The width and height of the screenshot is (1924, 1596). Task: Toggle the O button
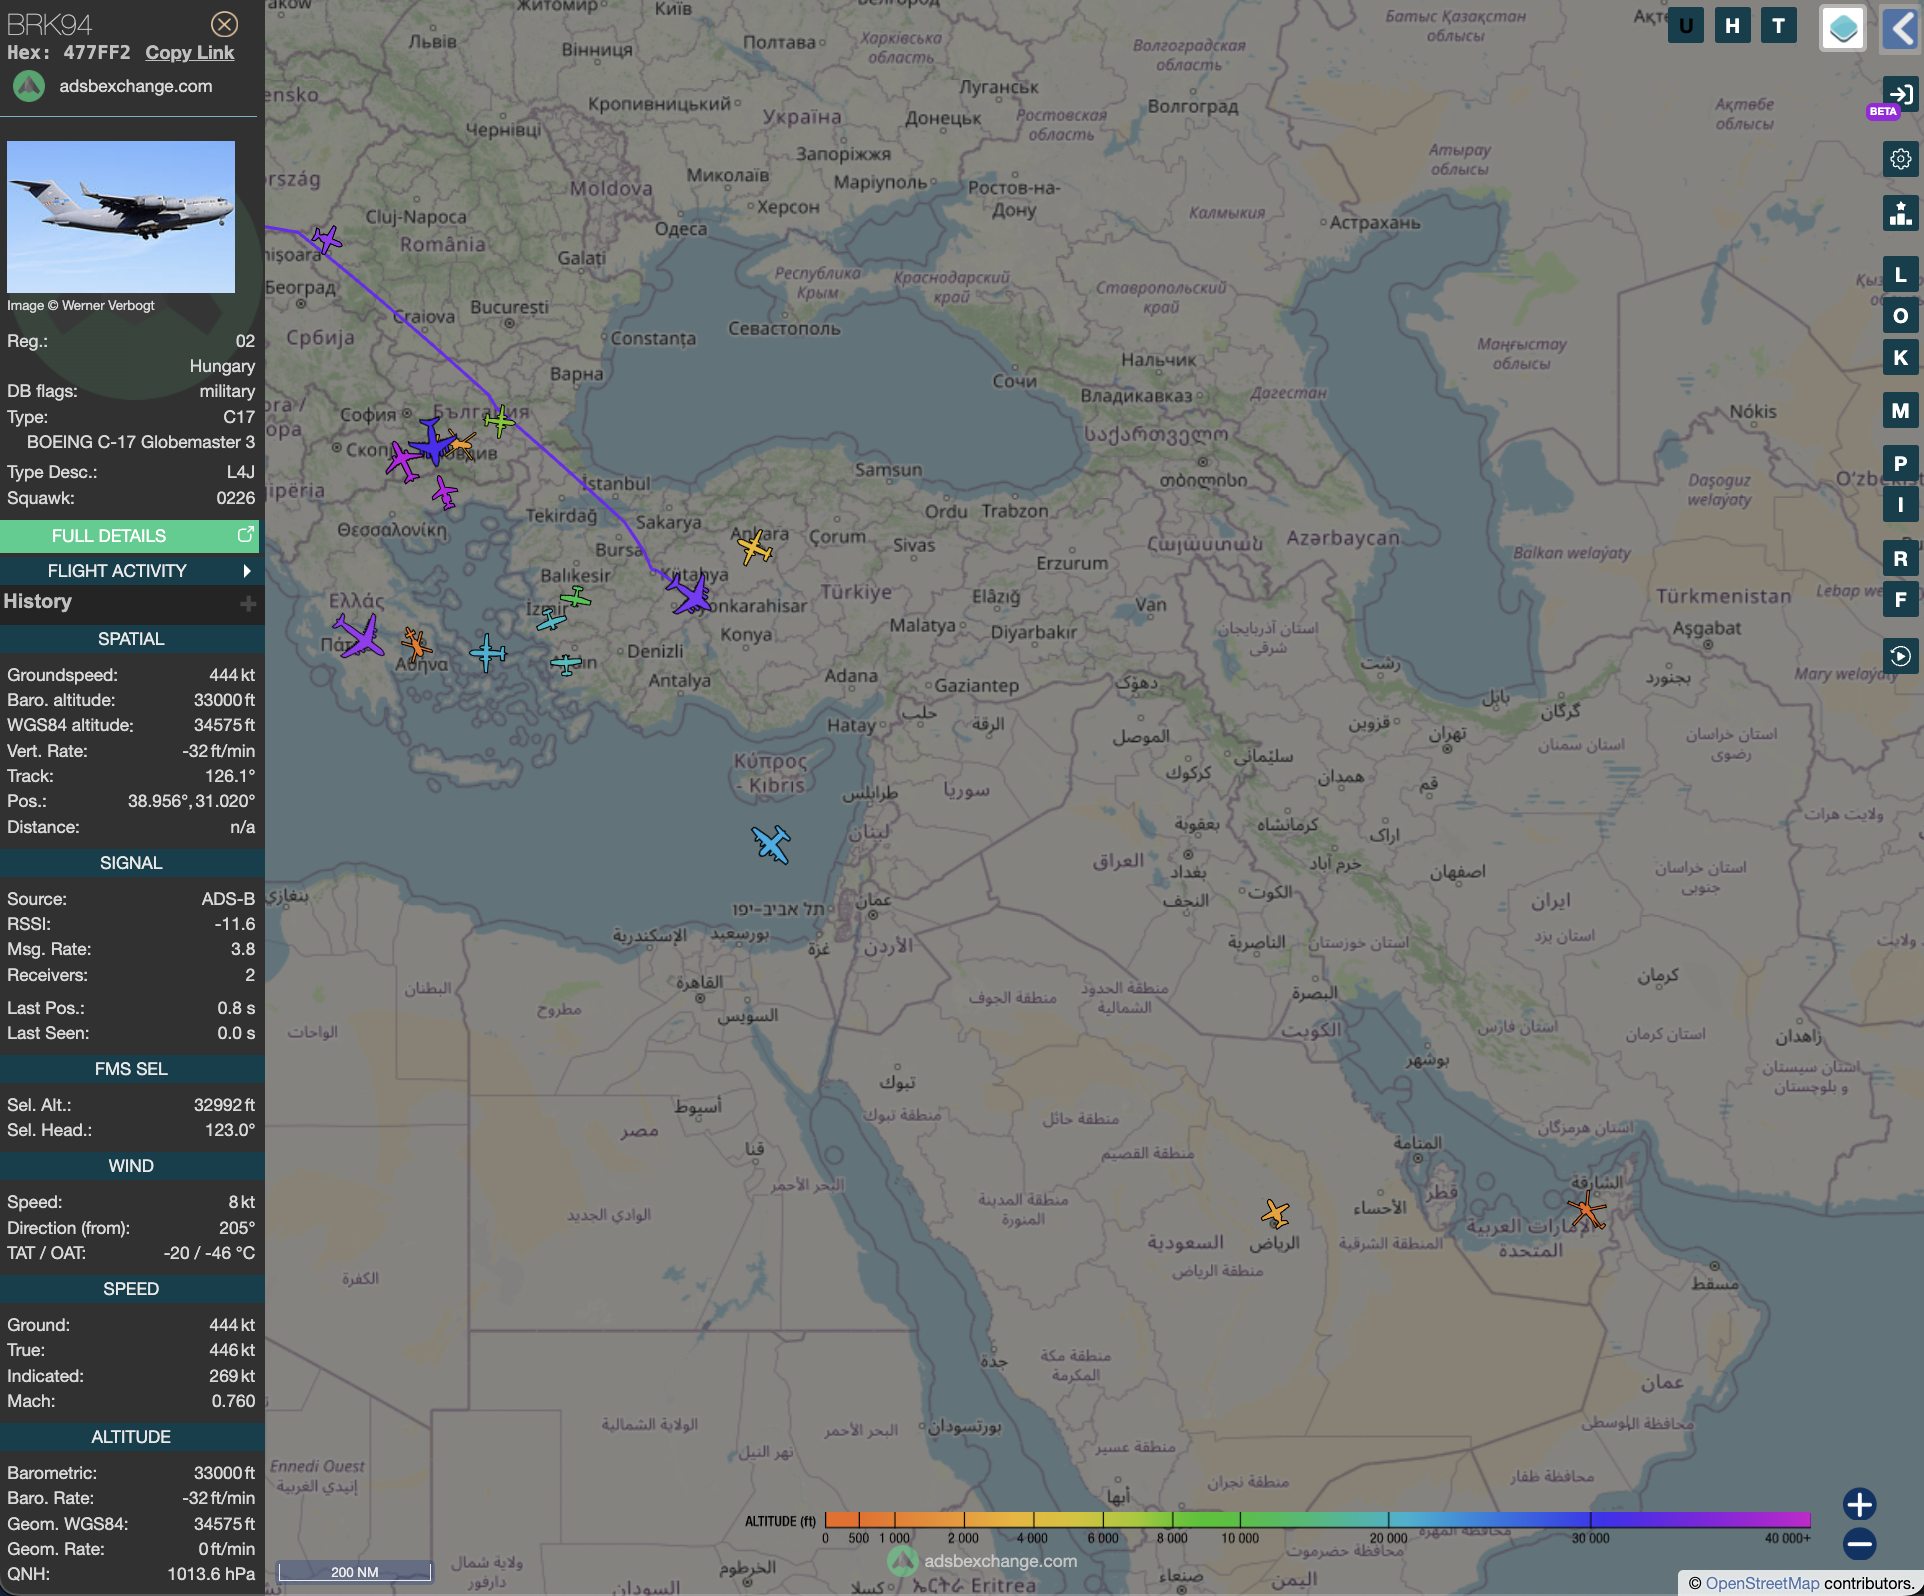(1900, 316)
